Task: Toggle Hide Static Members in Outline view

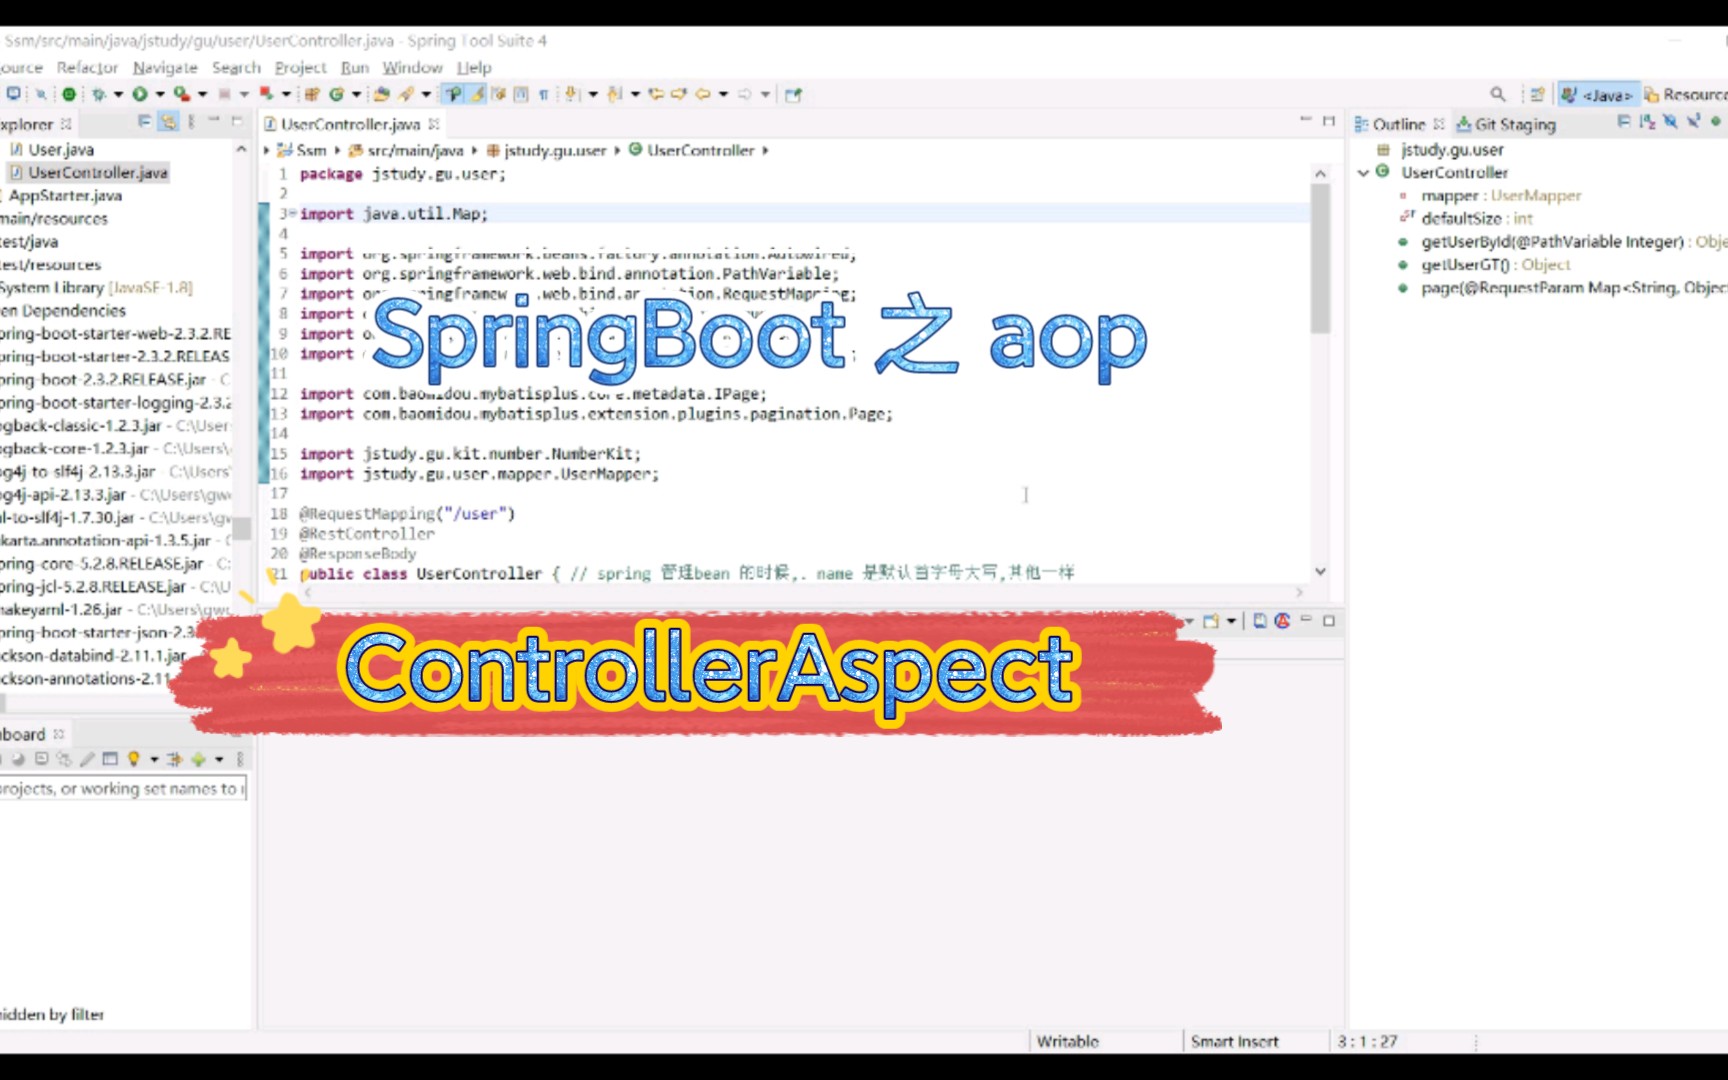Action: point(1693,122)
